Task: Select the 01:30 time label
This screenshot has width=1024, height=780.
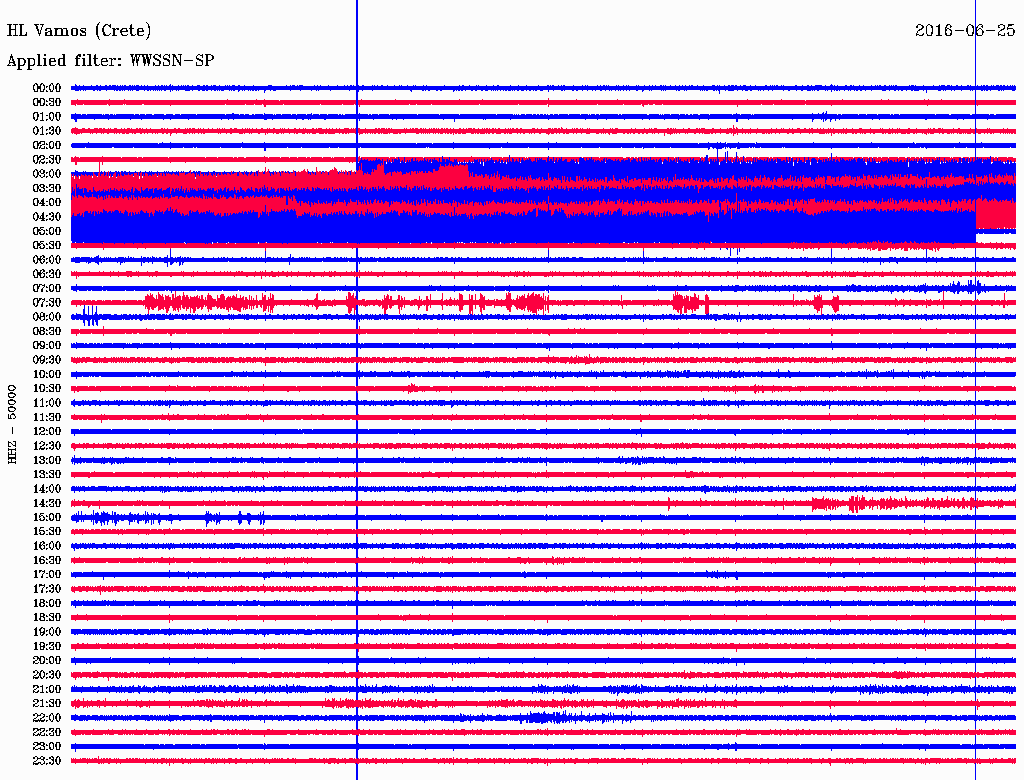Action: [x=47, y=131]
